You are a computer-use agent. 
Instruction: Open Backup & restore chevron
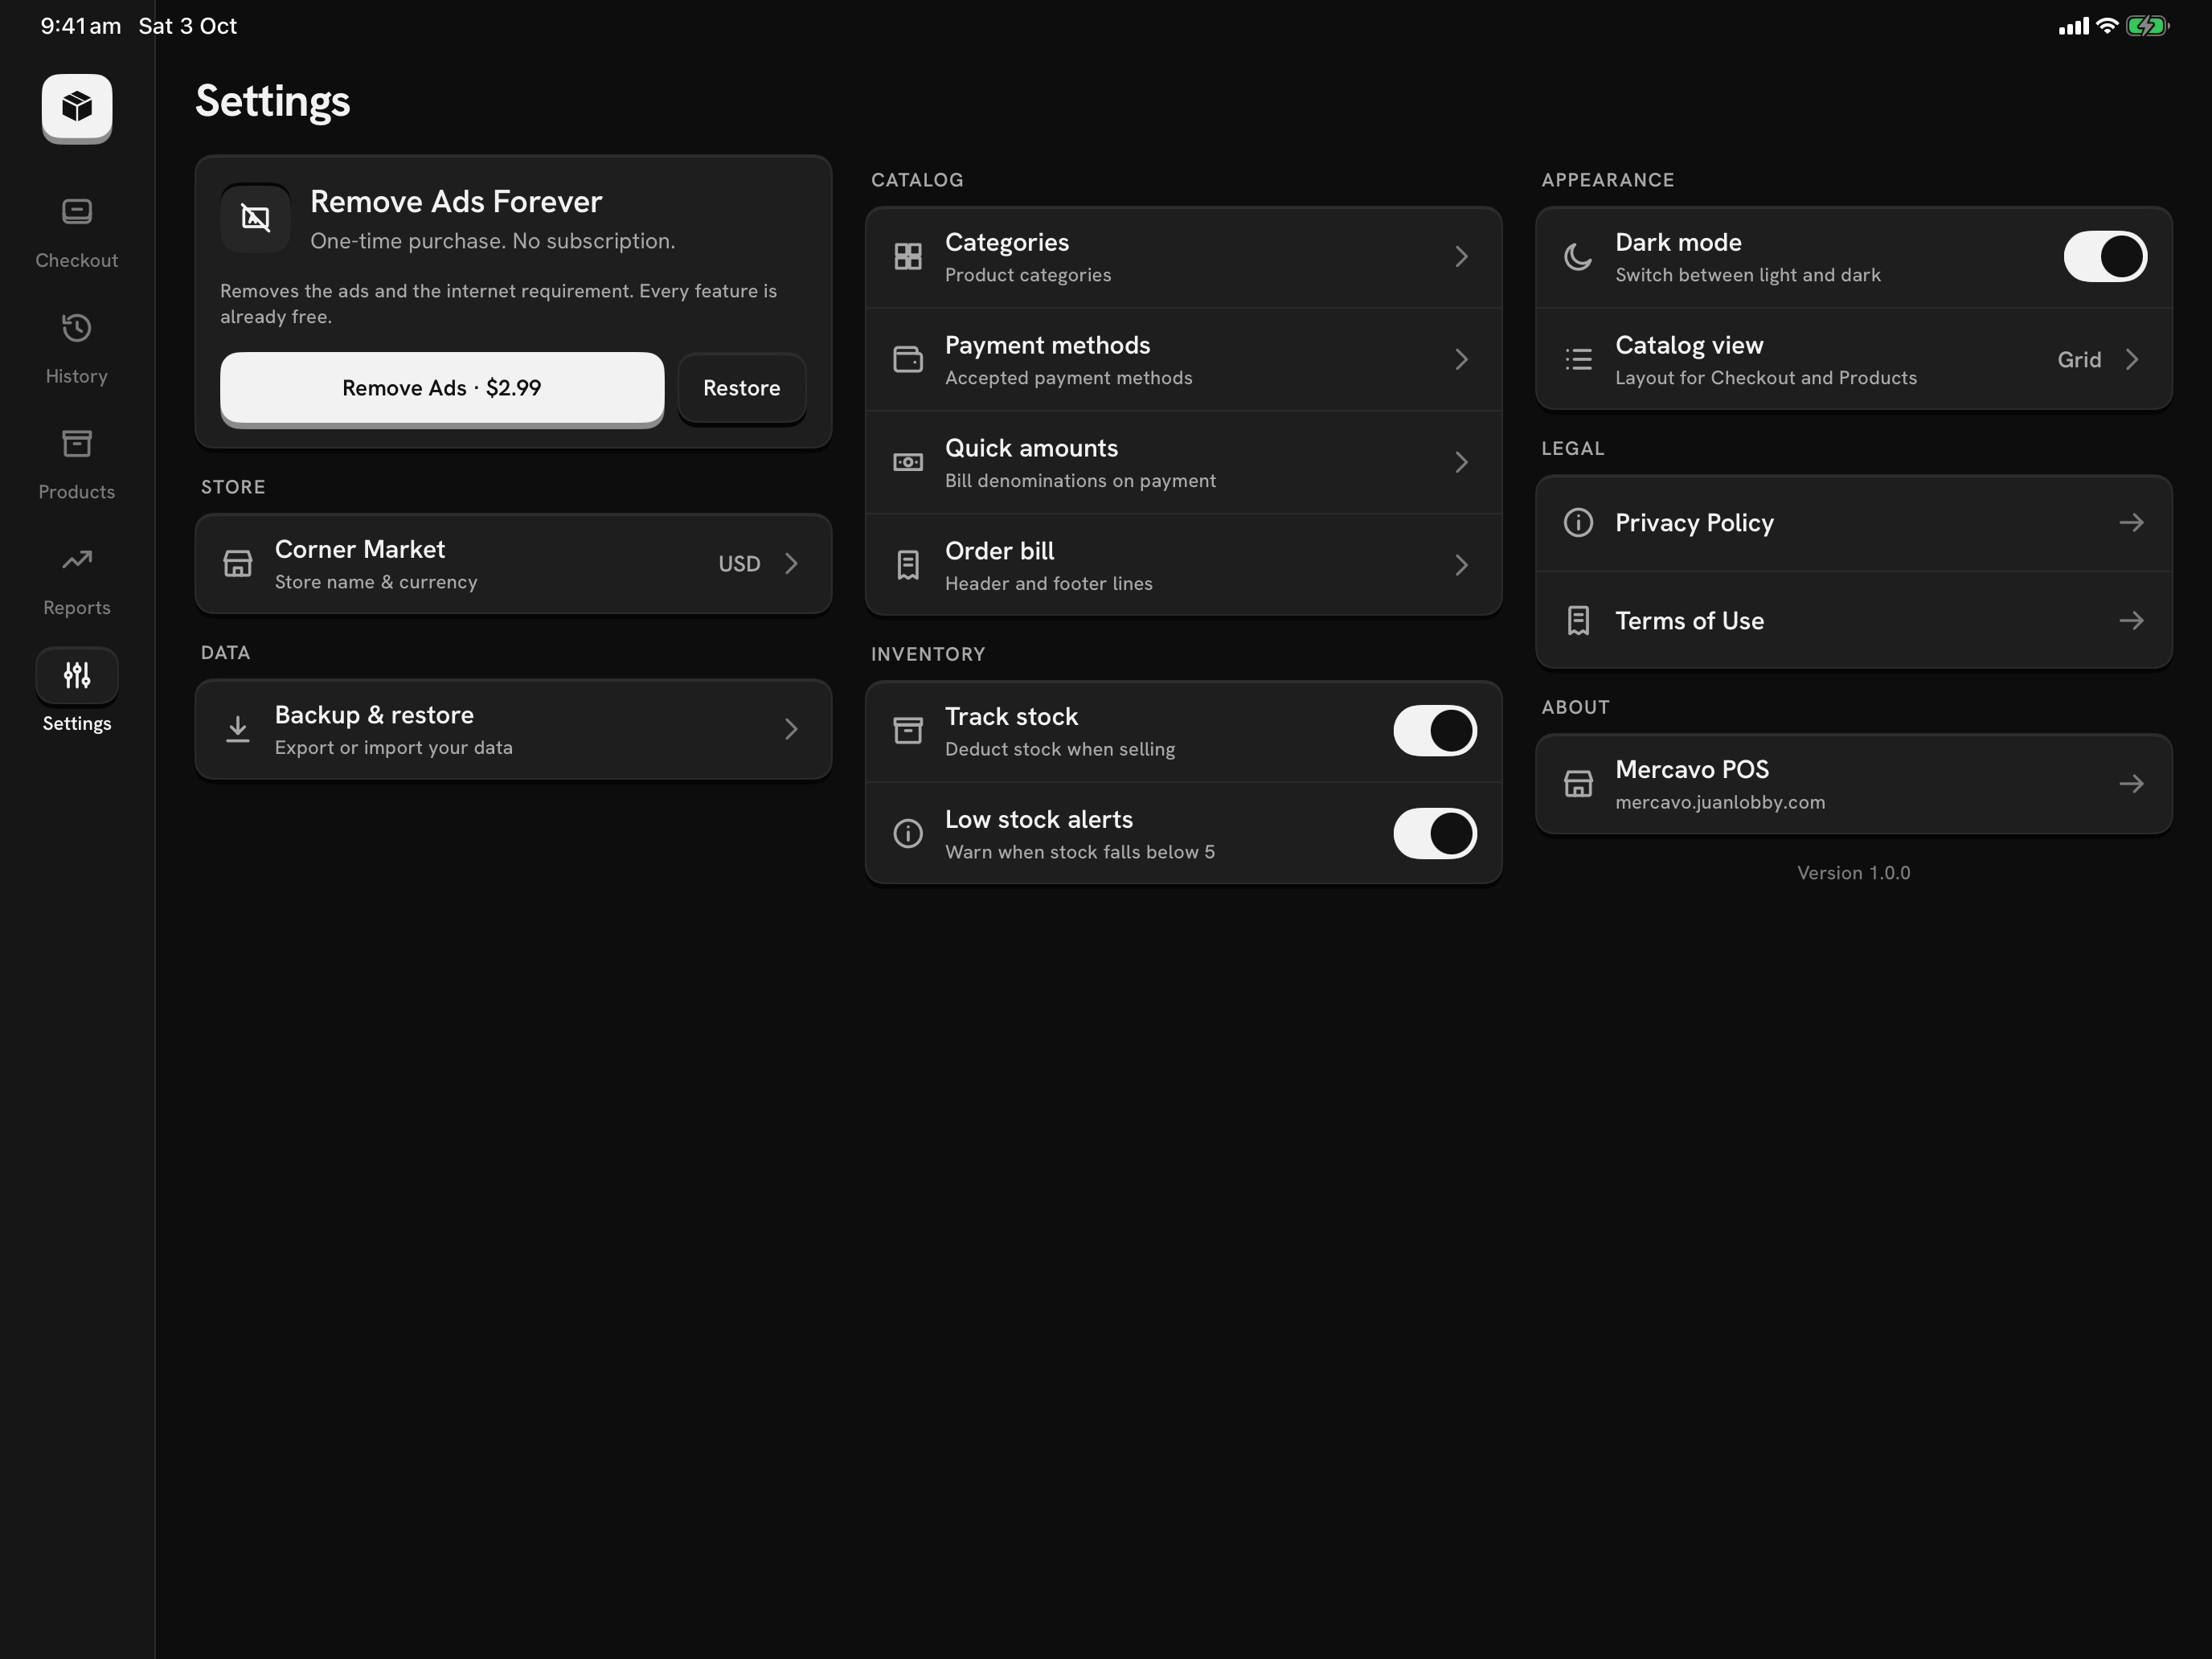click(x=791, y=730)
